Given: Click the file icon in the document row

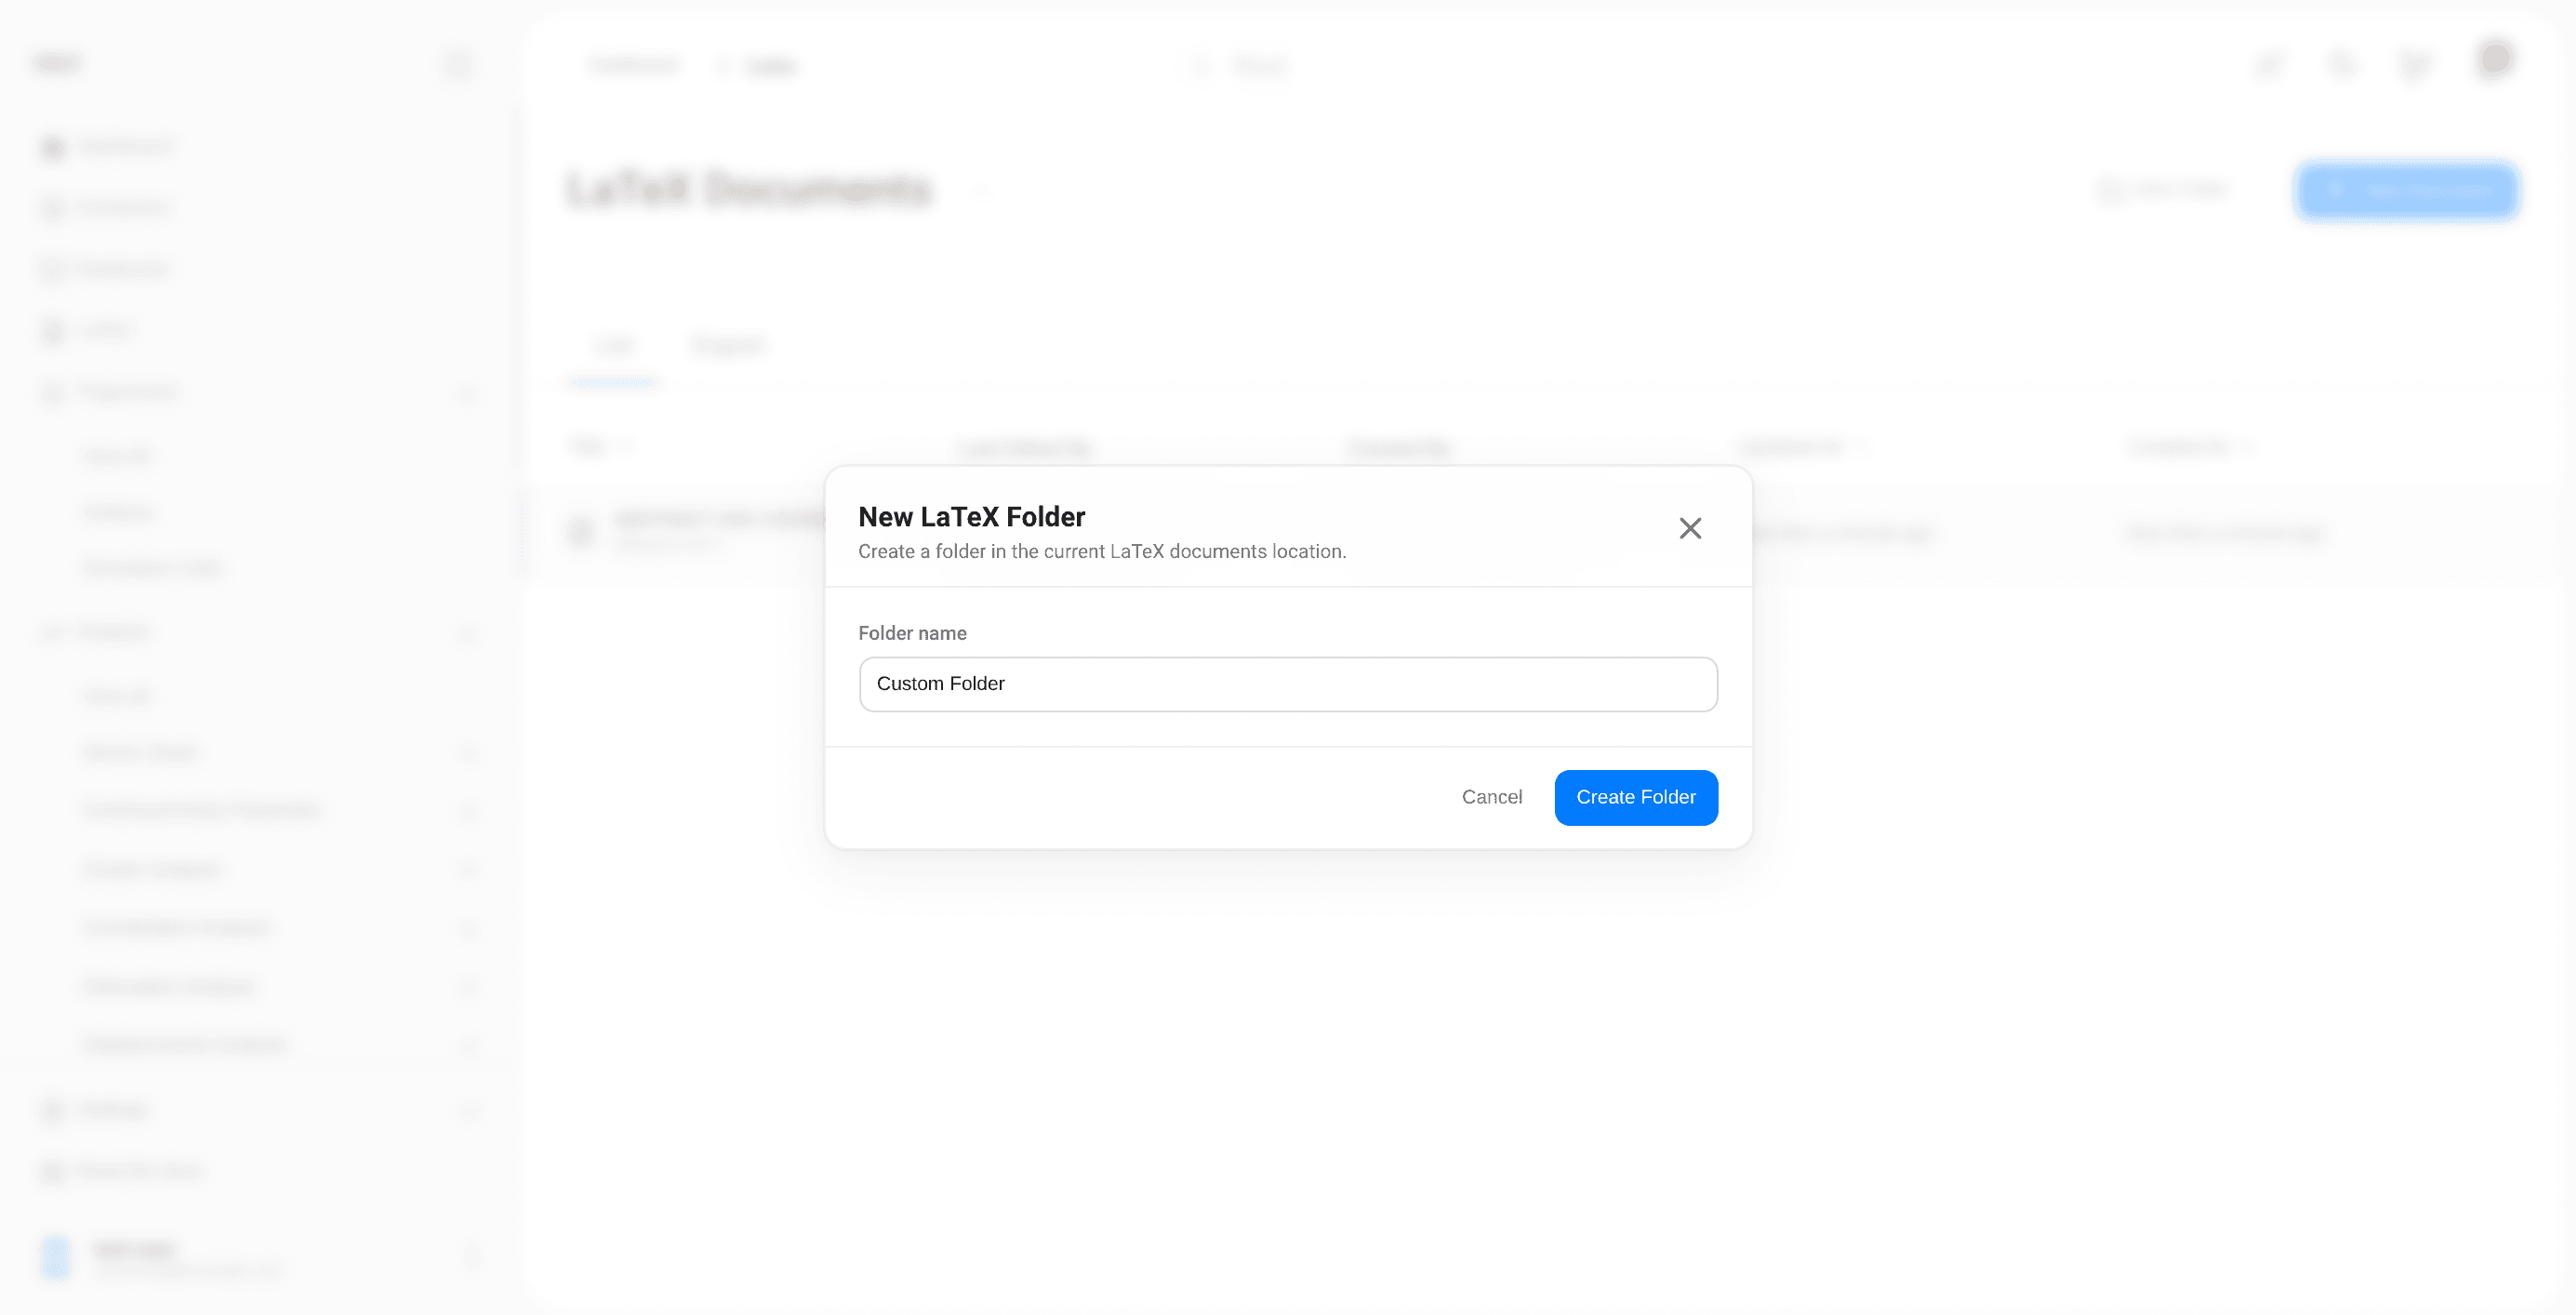Looking at the screenshot, I should click(x=581, y=531).
